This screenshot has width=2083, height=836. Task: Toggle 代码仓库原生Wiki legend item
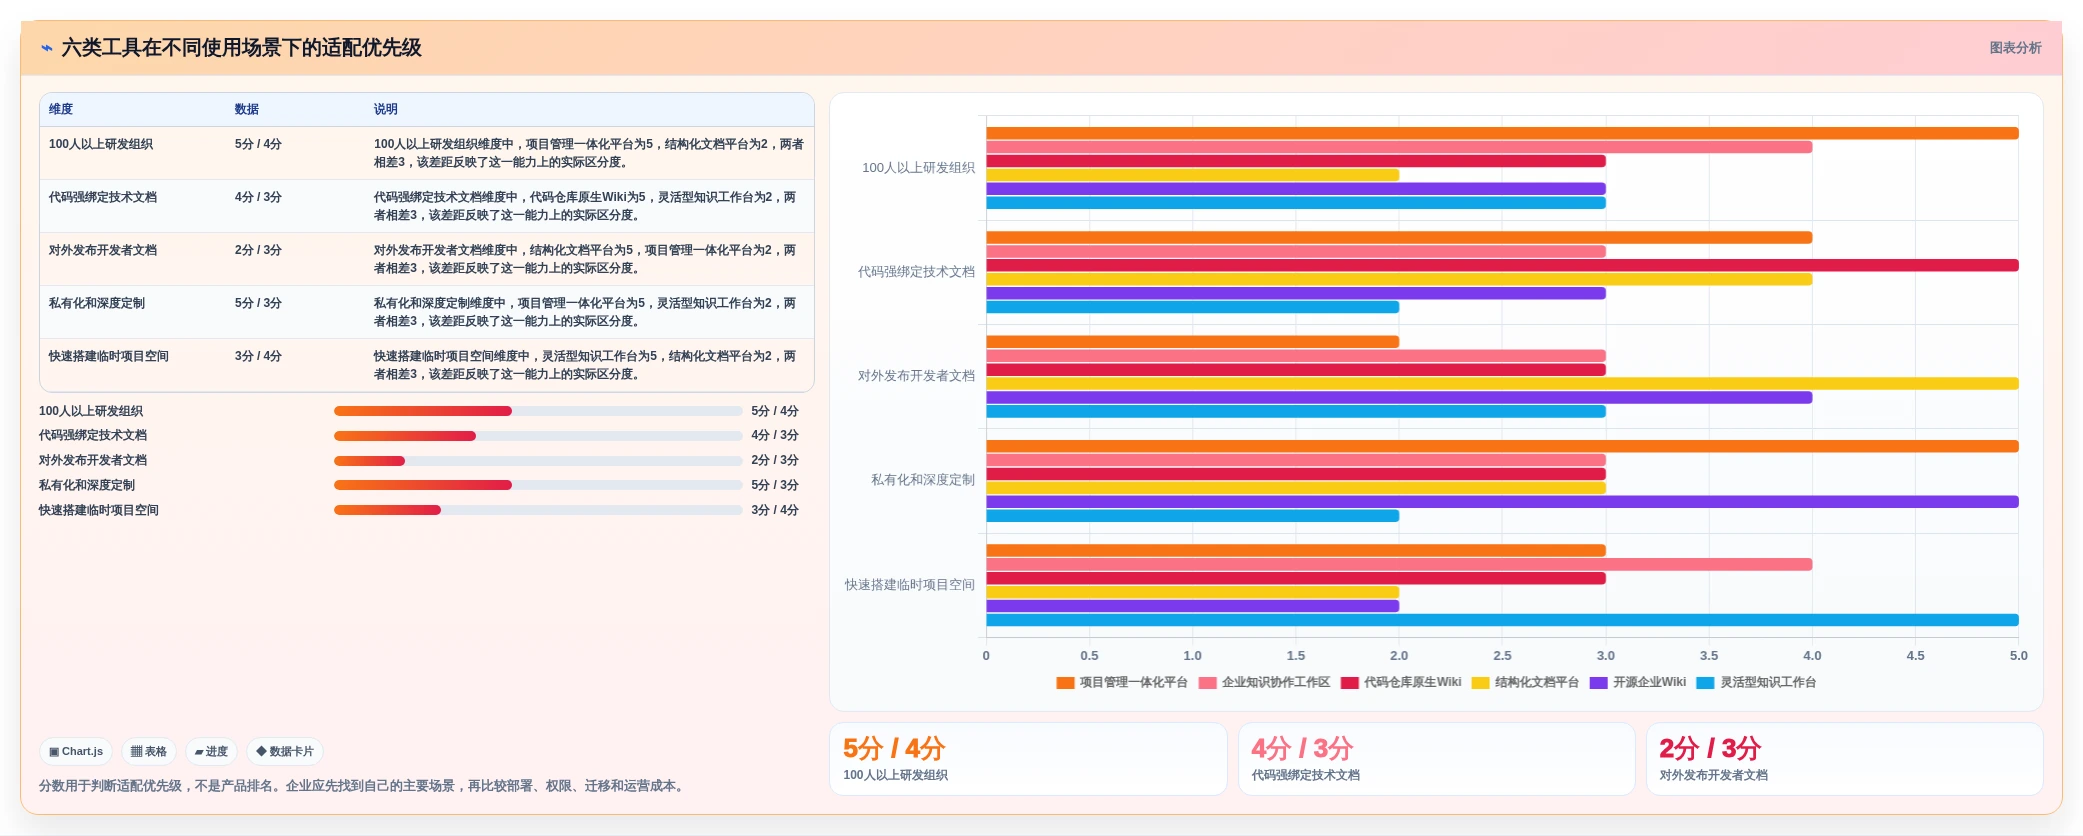coord(1401,682)
